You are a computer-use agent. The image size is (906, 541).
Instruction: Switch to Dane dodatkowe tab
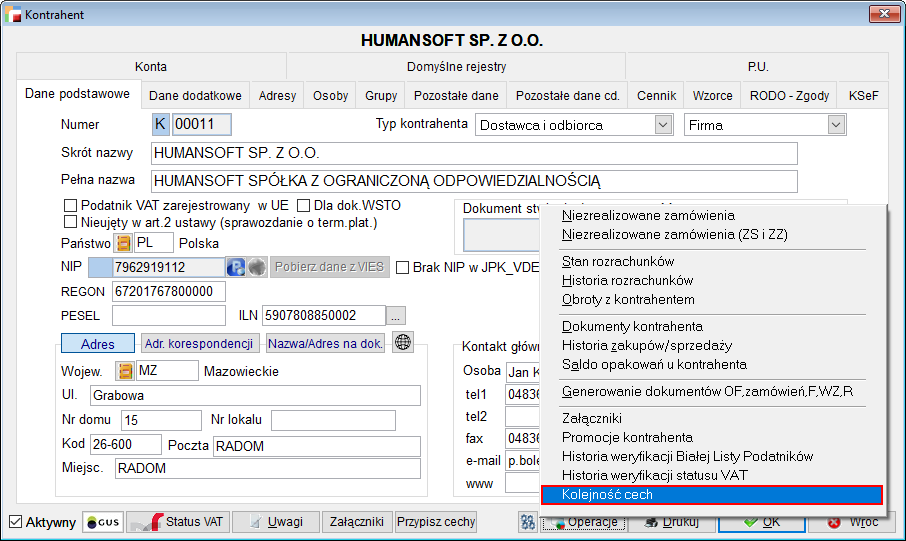(x=195, y=95)
